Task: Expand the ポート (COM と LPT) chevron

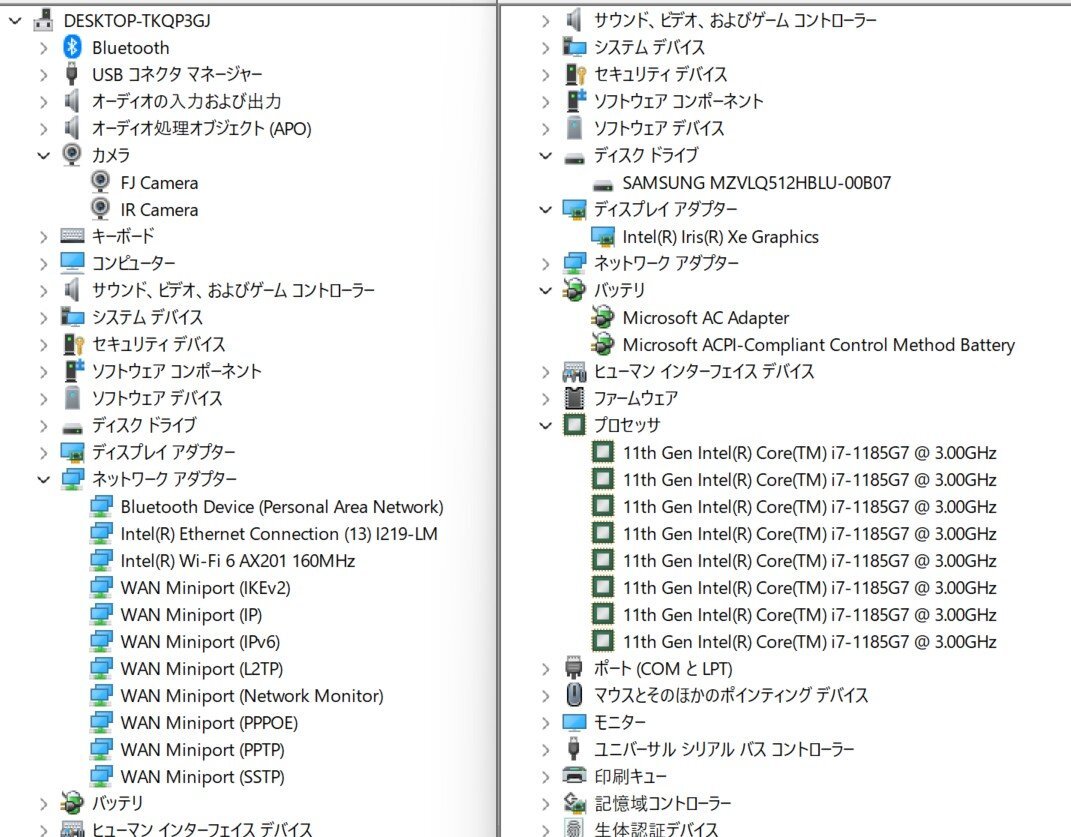Action: [546, 668]
